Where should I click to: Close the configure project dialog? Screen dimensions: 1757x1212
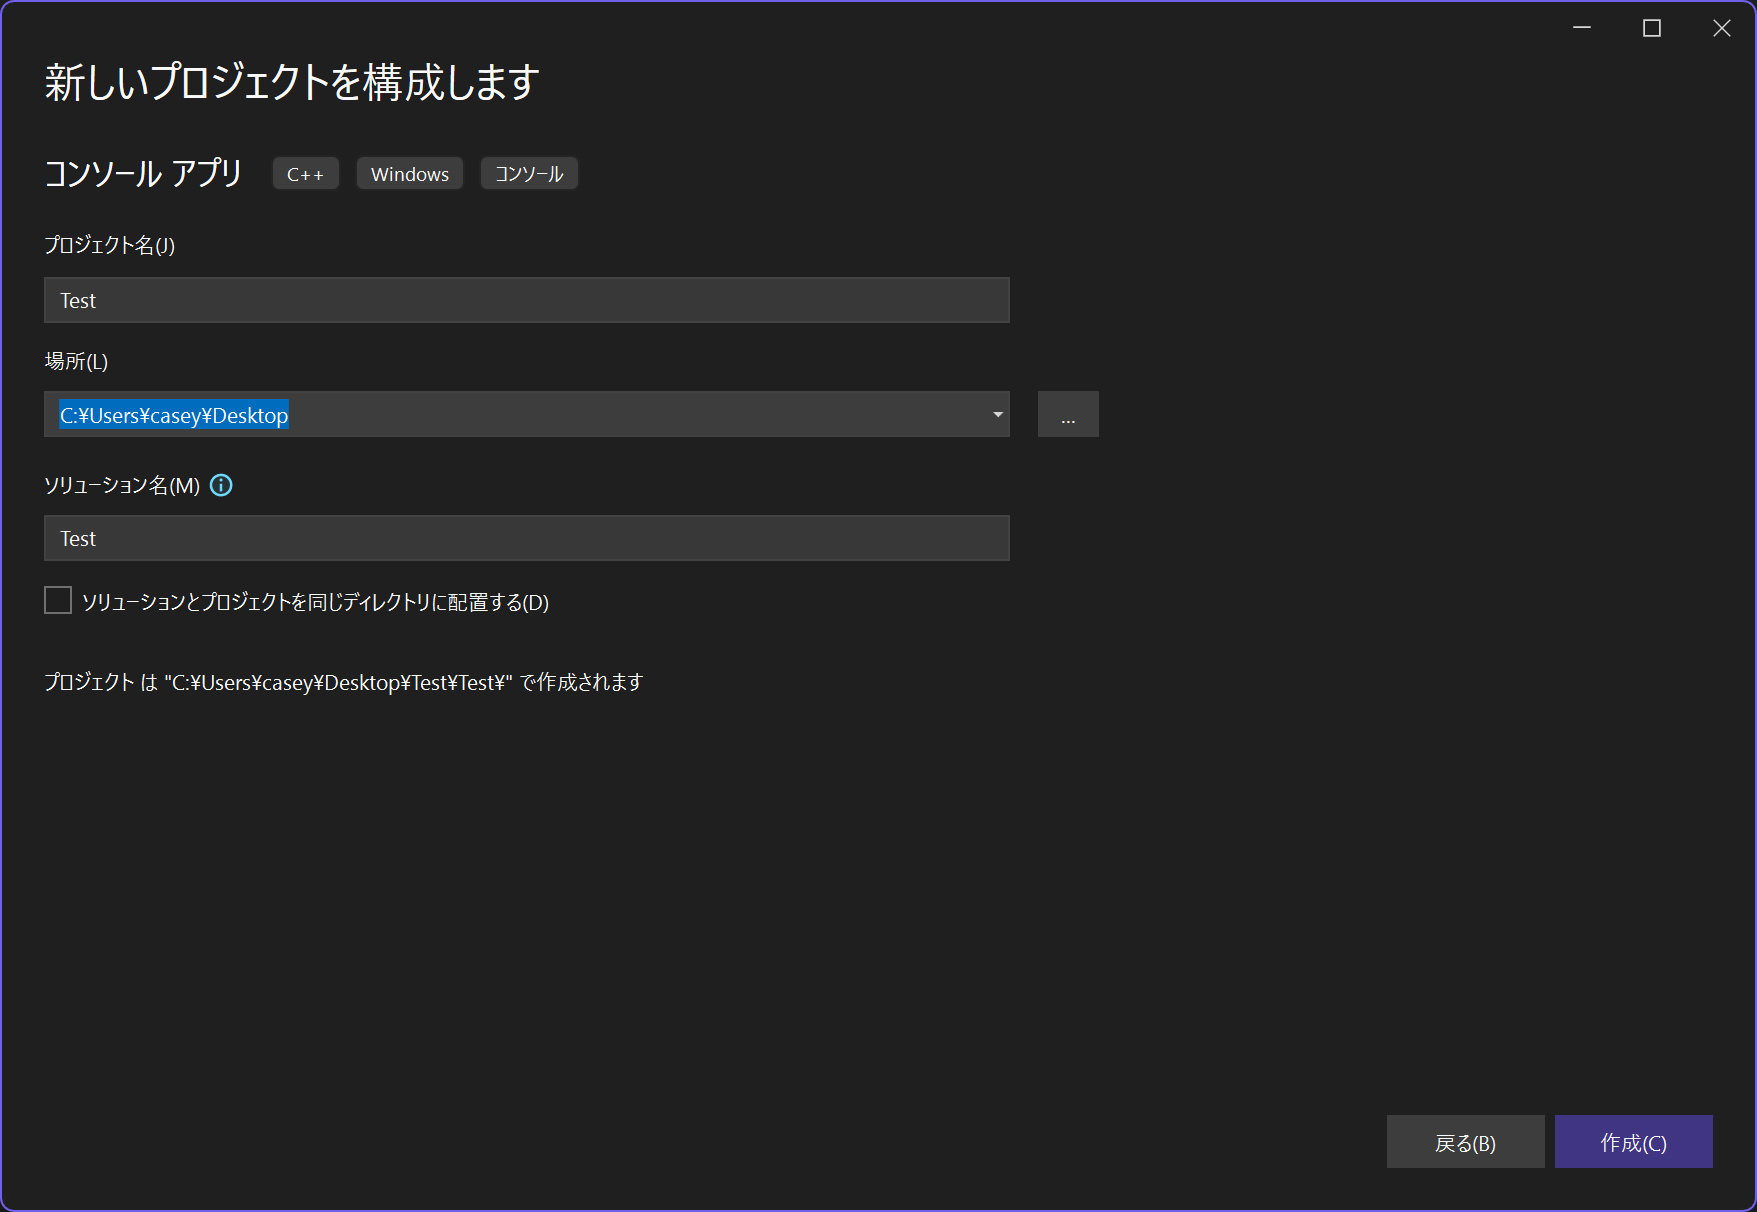(1722, 28)
